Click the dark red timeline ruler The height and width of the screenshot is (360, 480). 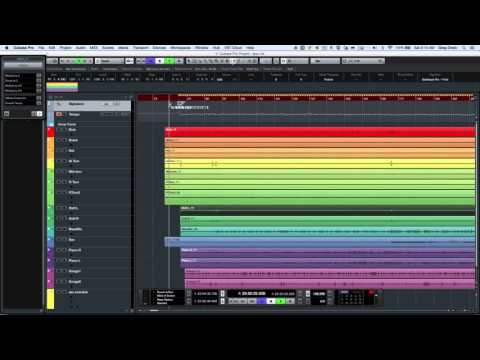[306, 98]
